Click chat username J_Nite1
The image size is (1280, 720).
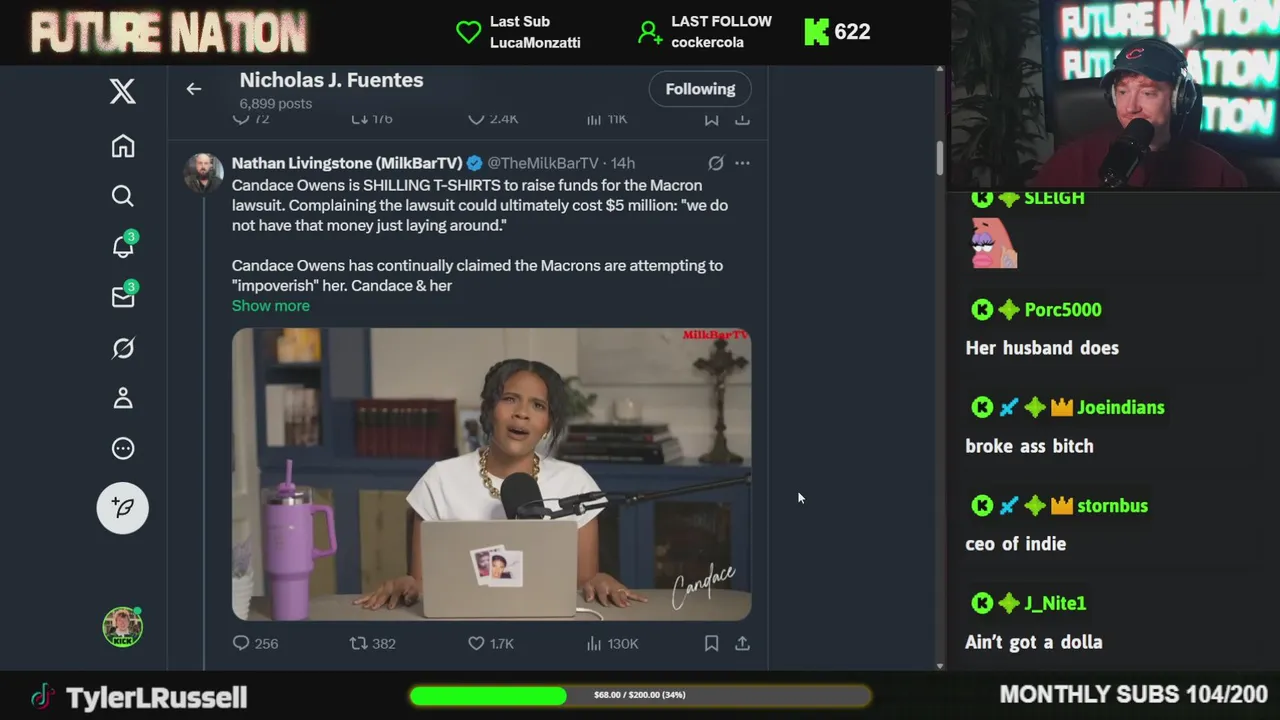tap(1055, 604)
